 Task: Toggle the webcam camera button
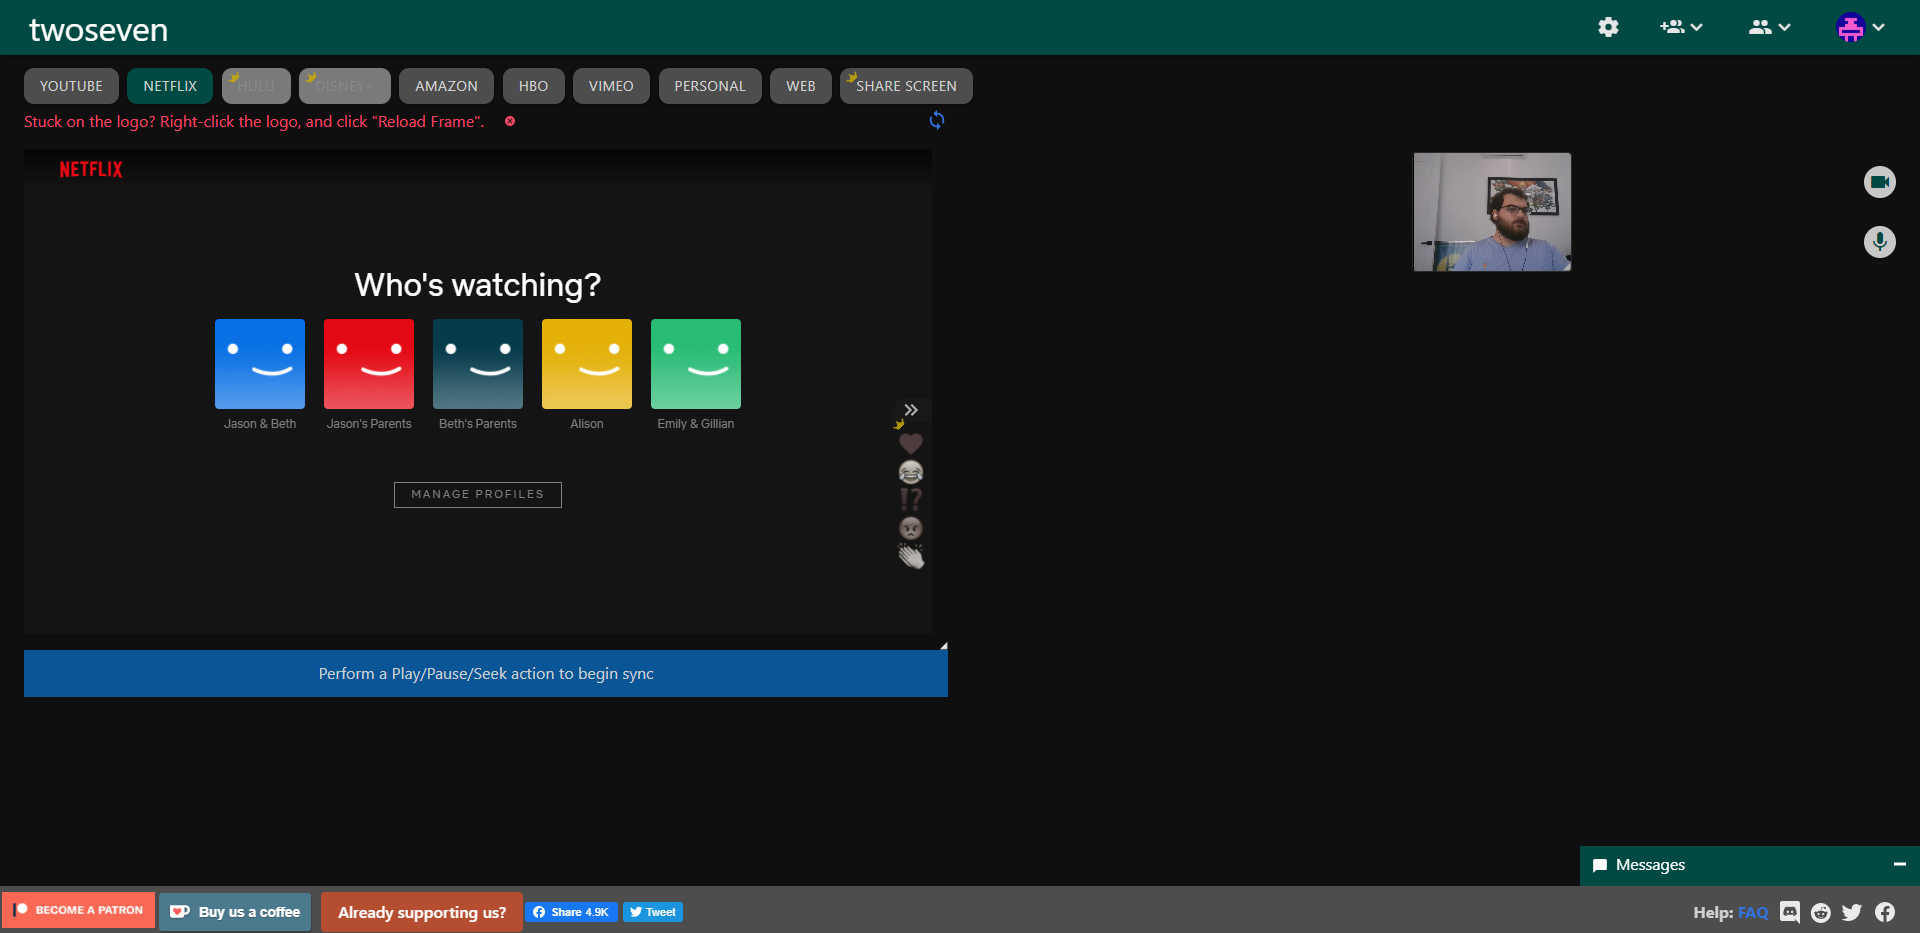click(1880, 182)
